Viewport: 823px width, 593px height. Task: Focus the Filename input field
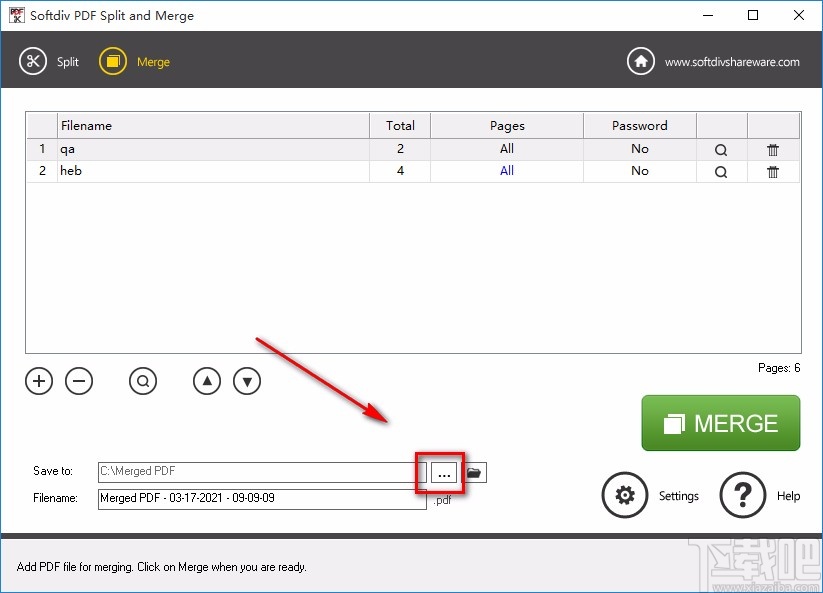pyautogui.click(x=262, y=499)
